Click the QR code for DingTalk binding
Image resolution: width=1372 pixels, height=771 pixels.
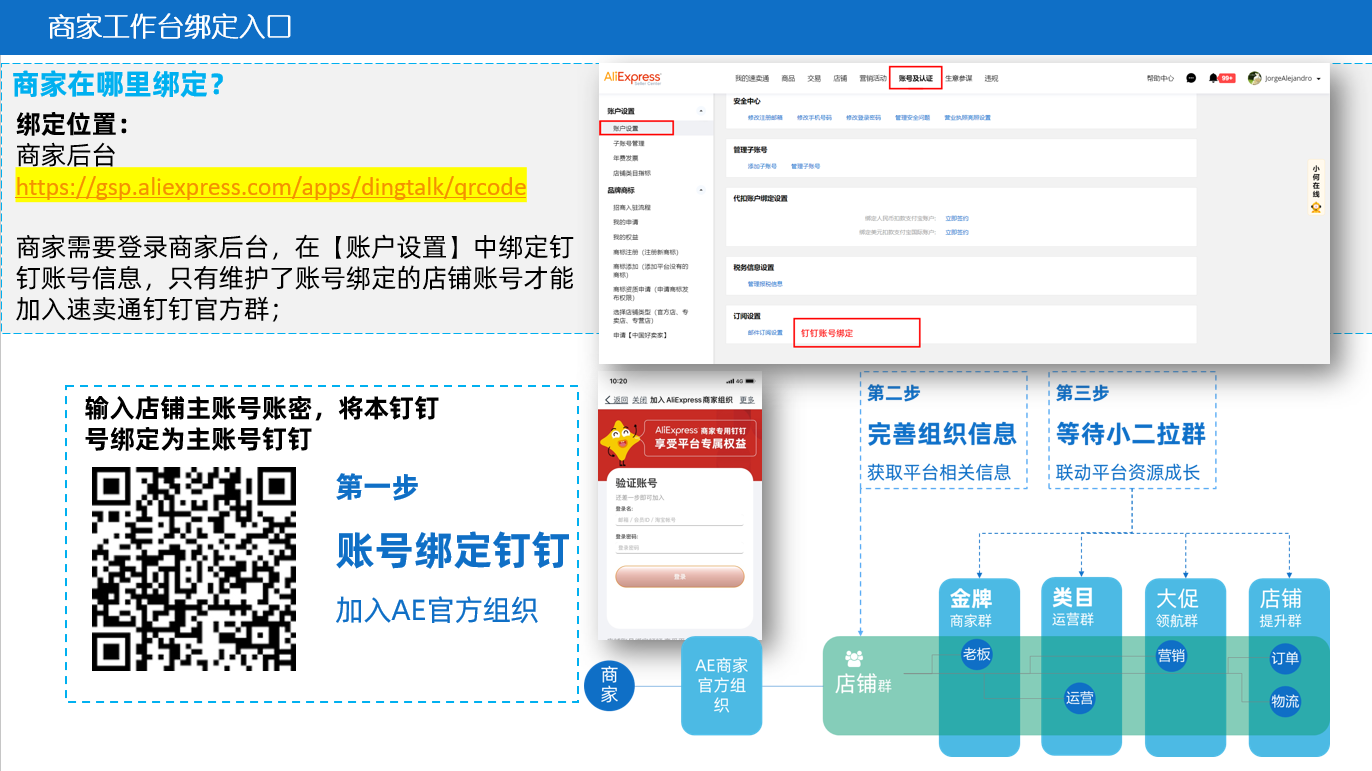(194, 569)
